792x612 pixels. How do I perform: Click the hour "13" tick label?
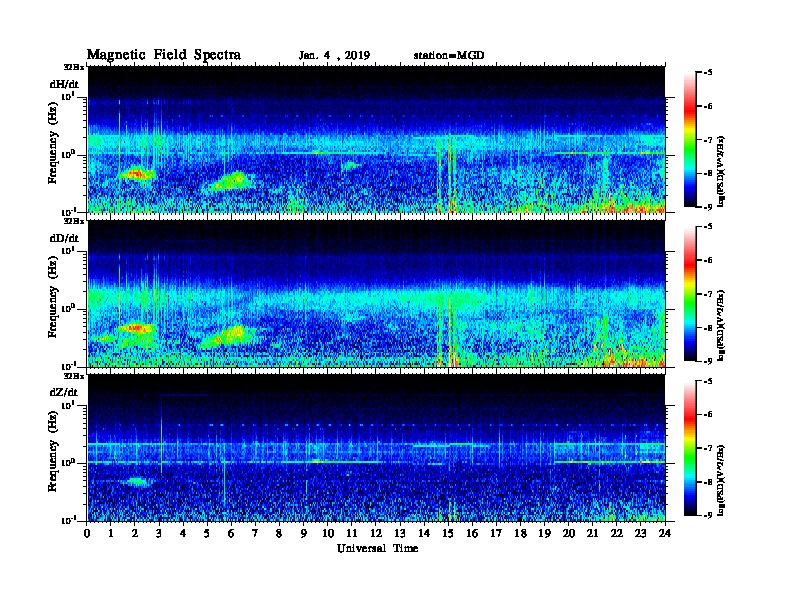point(400,533)
